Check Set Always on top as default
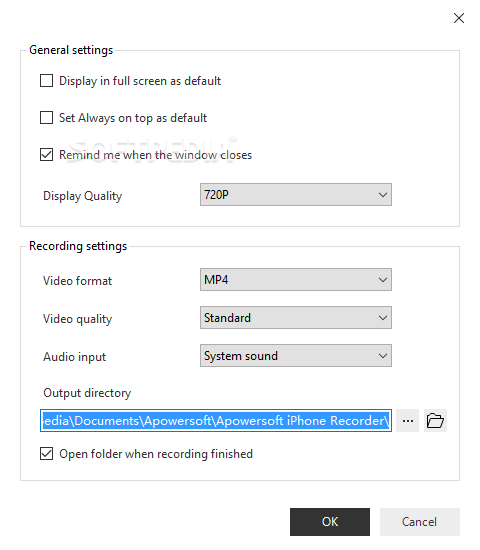Viewport: 480px width, 550px height. [x=46, y=118]
